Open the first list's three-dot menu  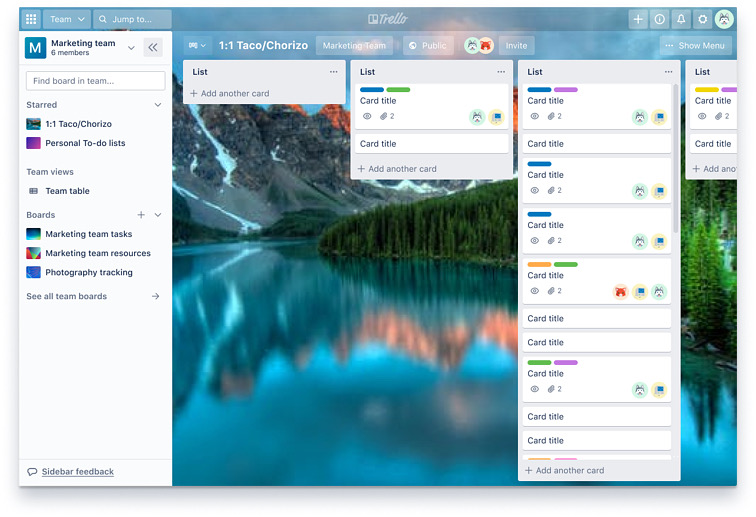[x=334, y=72]
